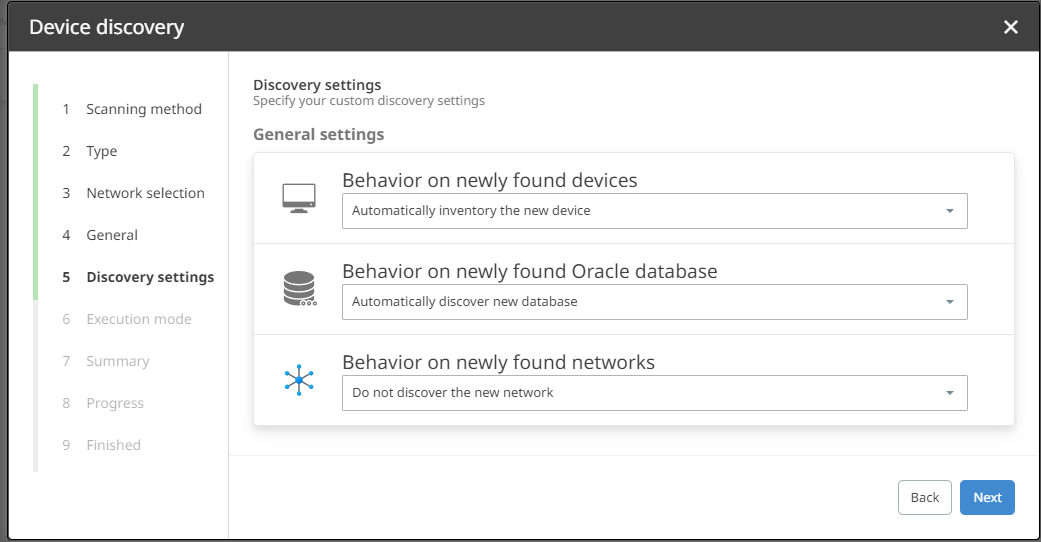1041x542 pixels.
Task: Click arrow of 'Automatically inventory the new device'
Action: tap(949, 211)
